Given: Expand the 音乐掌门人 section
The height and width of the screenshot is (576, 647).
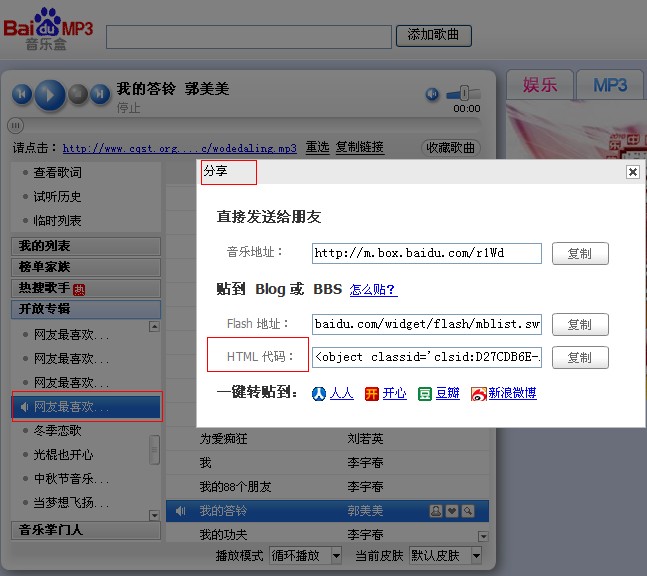Looking at the screenshot, I should pos(86,530).
